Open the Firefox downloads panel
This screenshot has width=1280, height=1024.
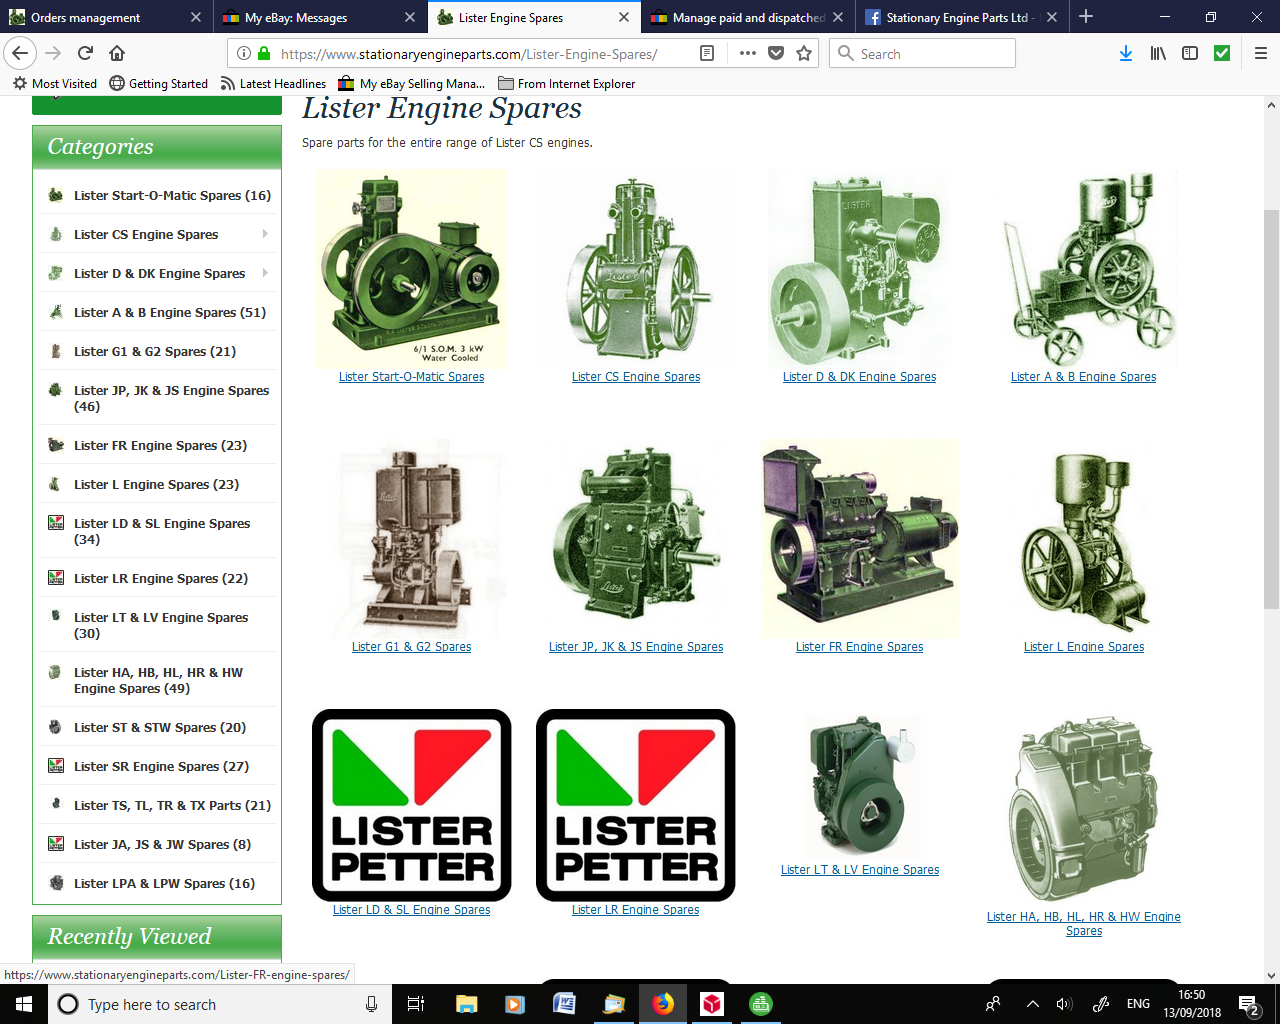(1126, 53)
